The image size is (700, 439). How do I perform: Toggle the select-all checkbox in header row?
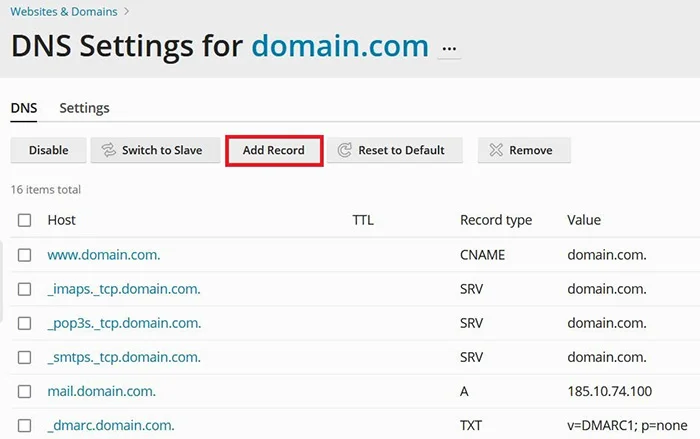25,220
